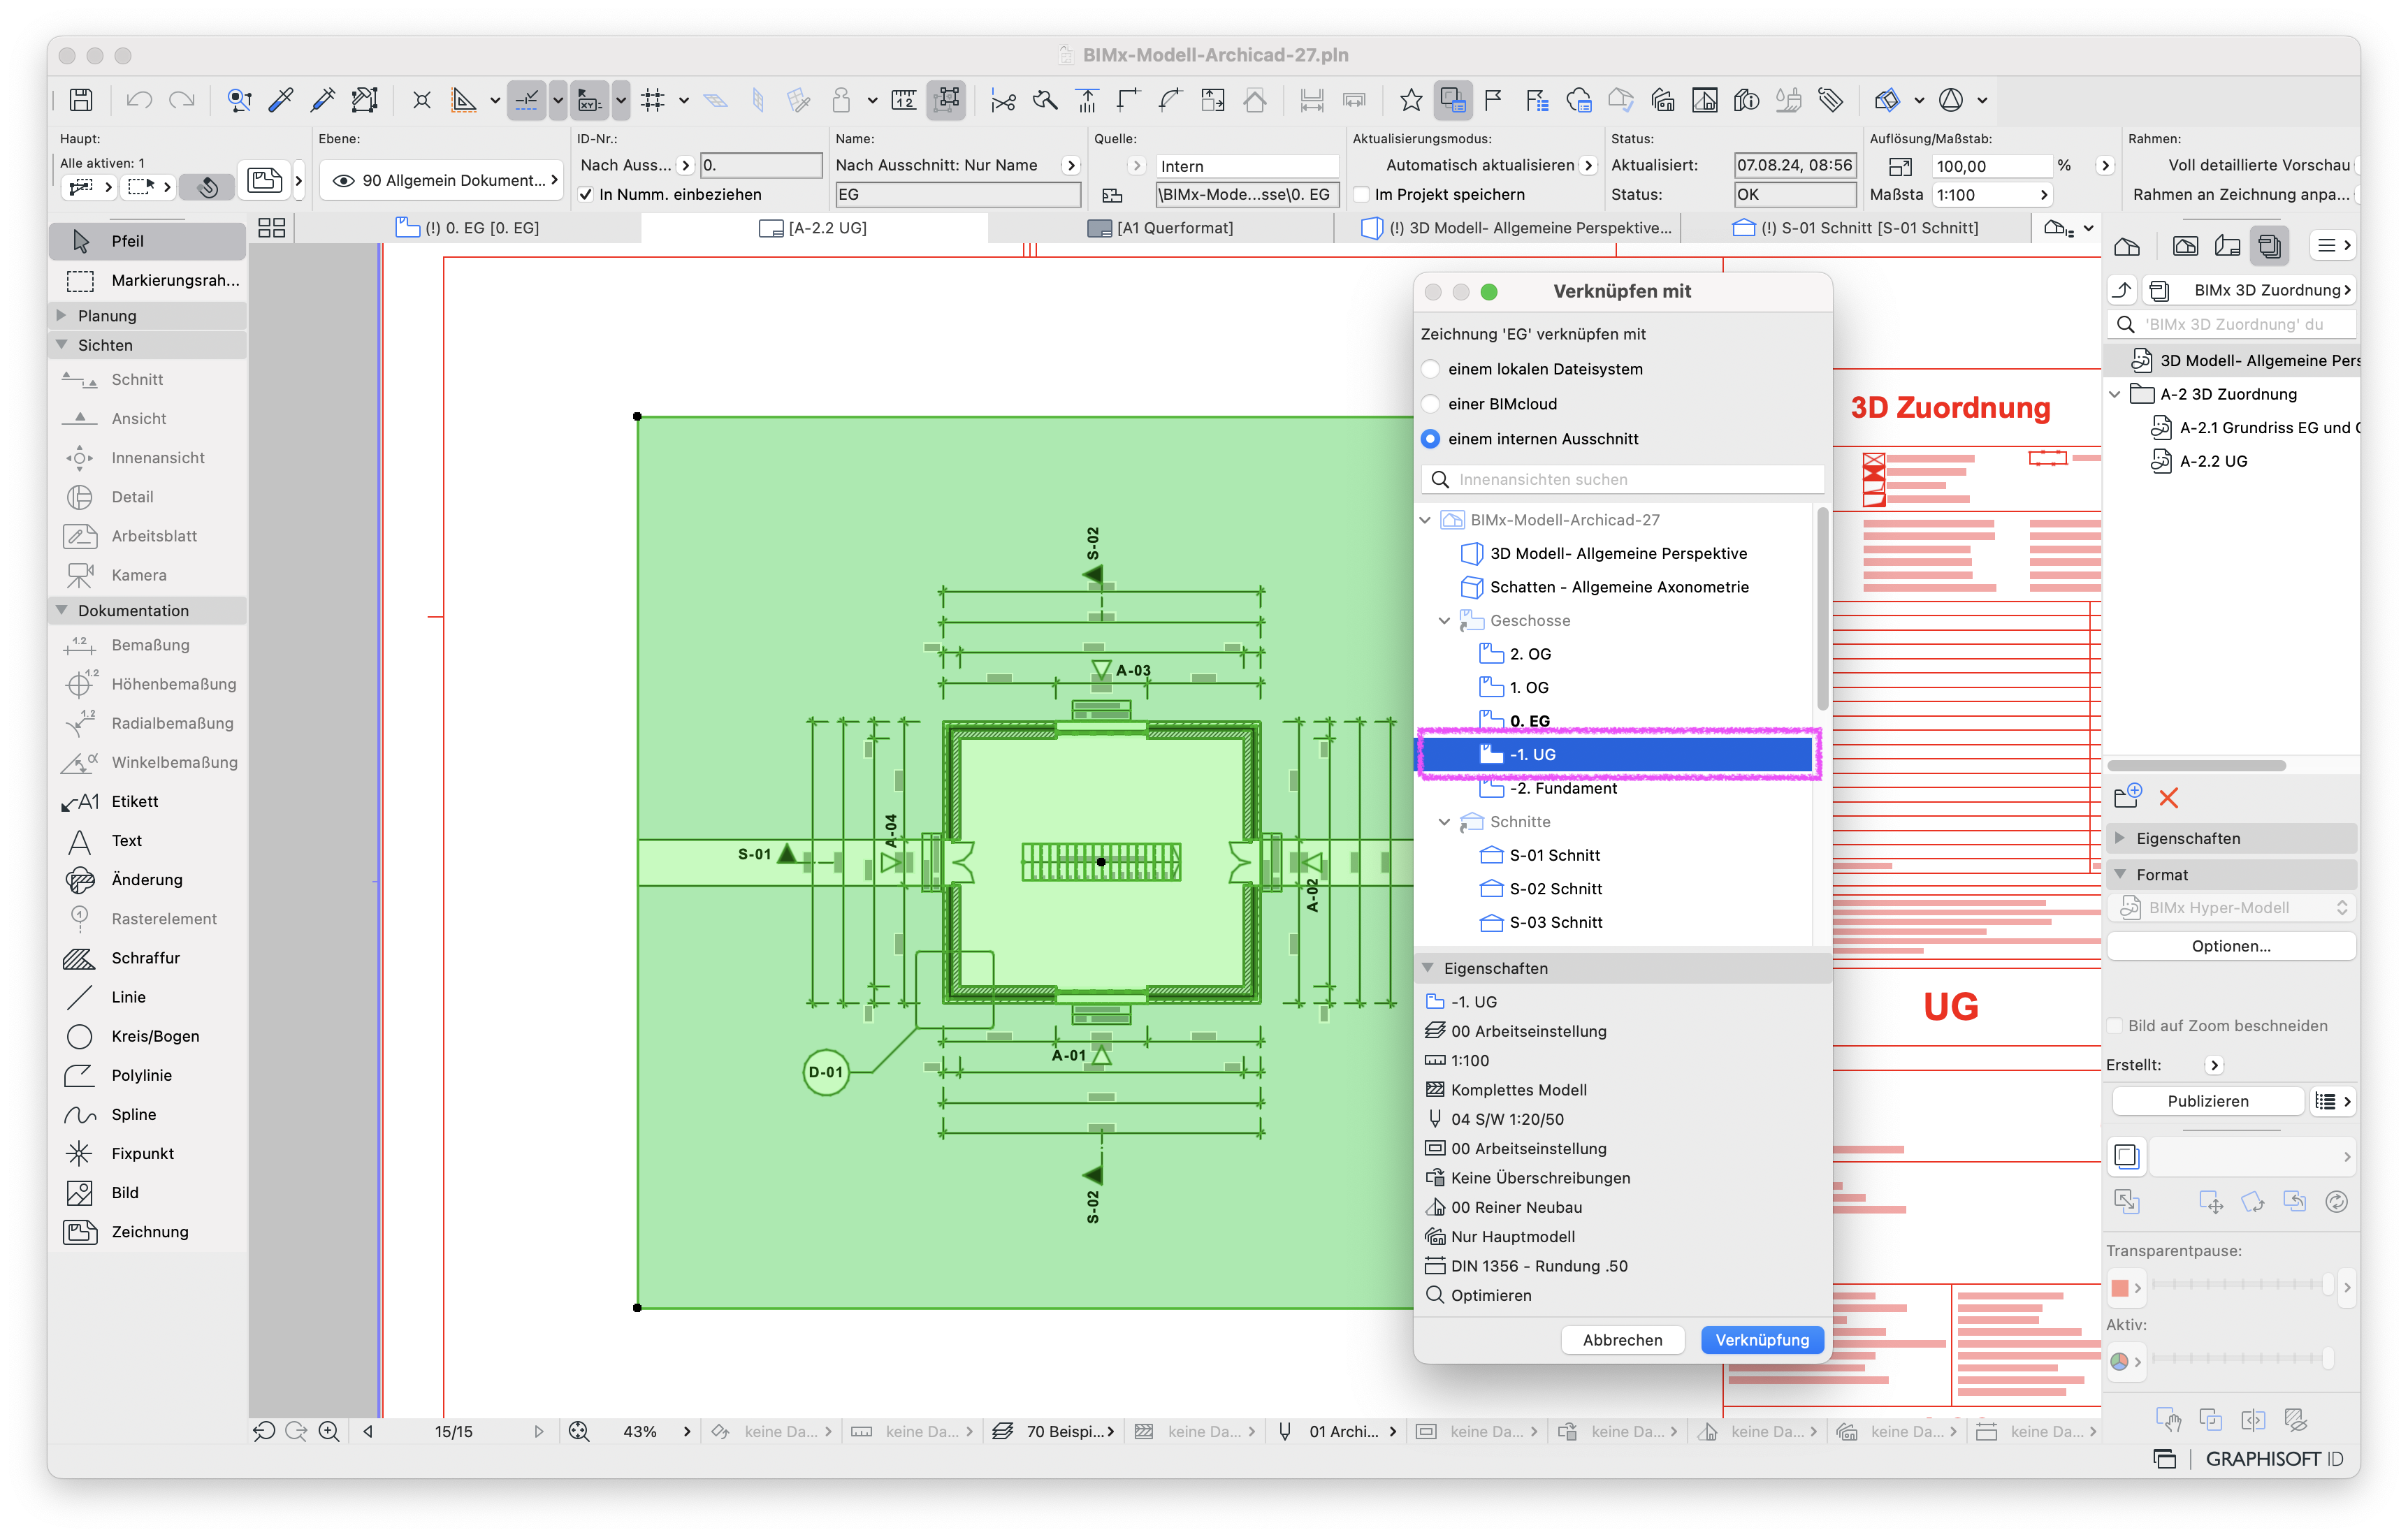Collapse BIMx-Modell-Archicad-27 root tree node
The height and width of the screenshot is (1537, 2408).
coord(1425,520)
